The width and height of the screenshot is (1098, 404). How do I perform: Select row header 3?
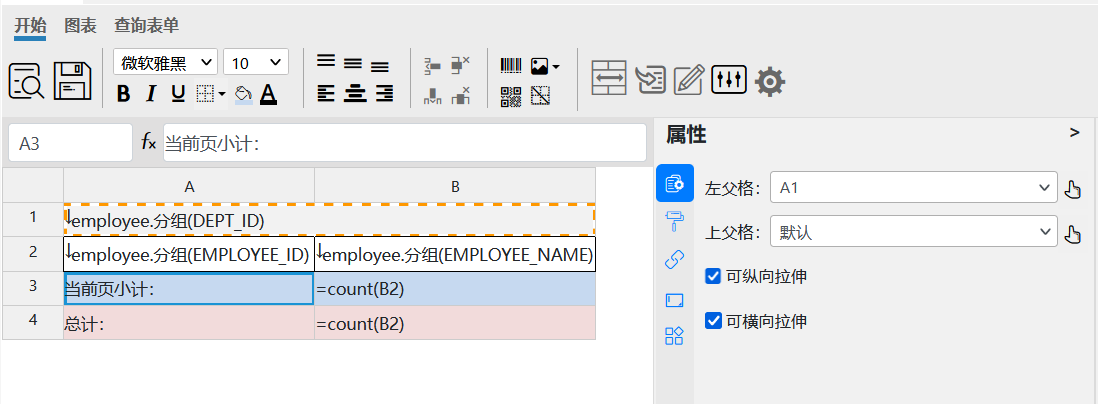[33, 288]
